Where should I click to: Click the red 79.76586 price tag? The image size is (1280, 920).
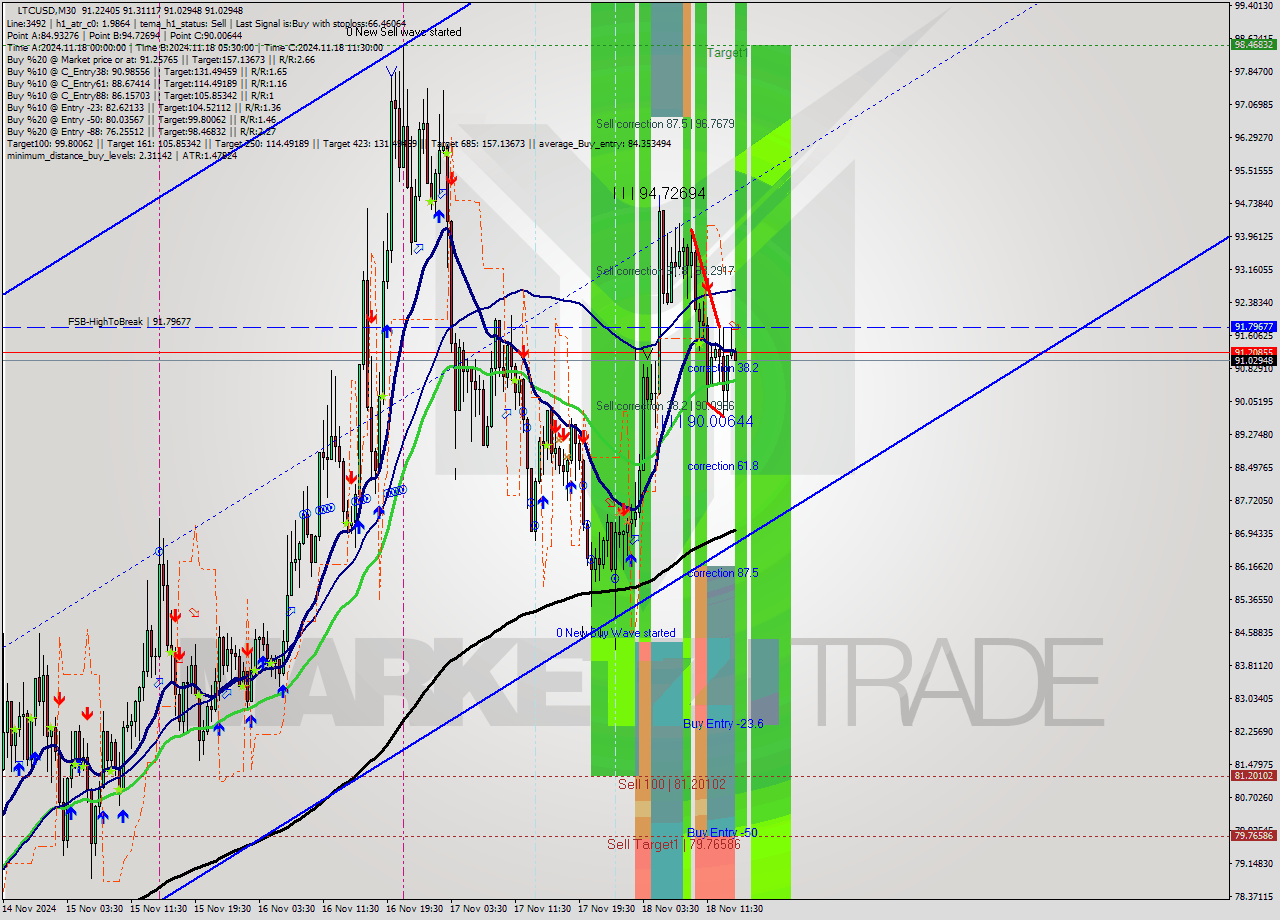1254,835
